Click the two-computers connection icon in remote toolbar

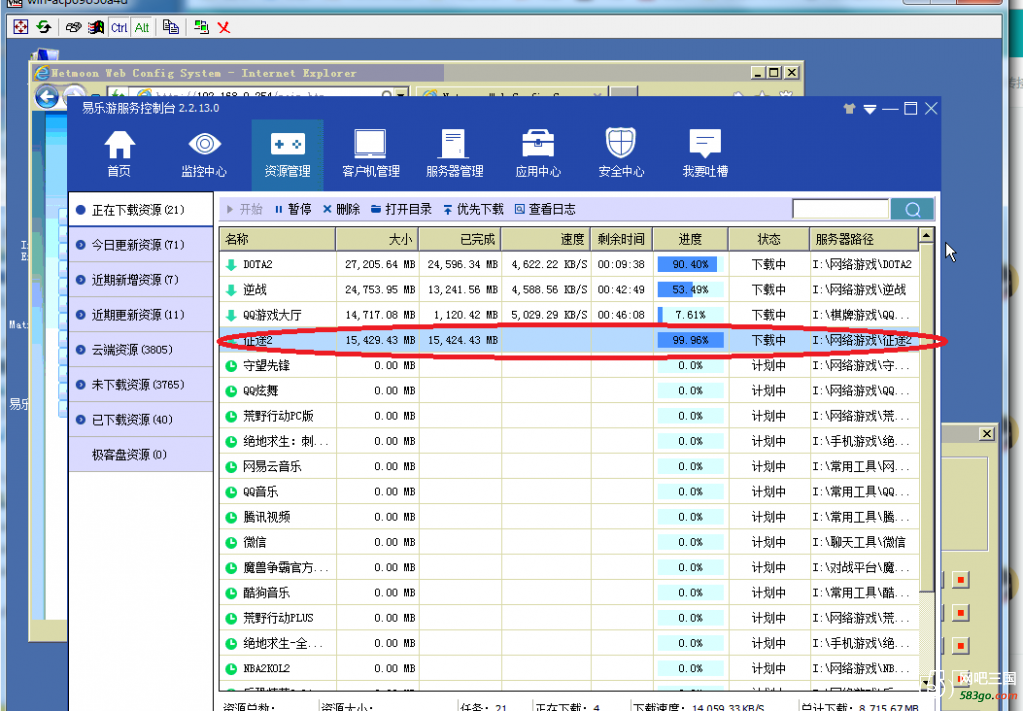(201, 27)
